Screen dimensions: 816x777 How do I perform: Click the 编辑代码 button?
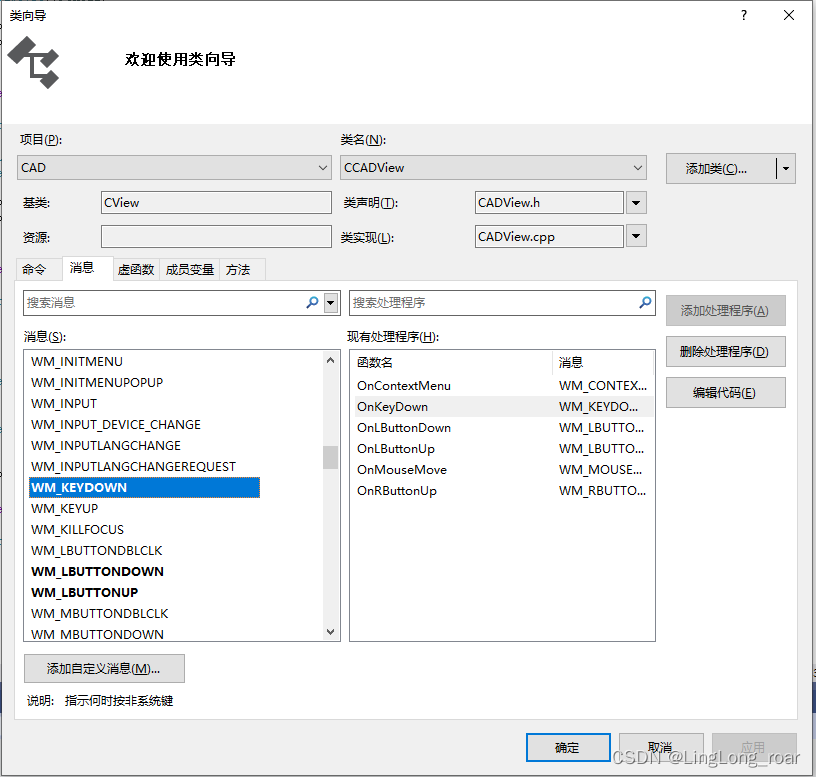[x=725, y=392]
